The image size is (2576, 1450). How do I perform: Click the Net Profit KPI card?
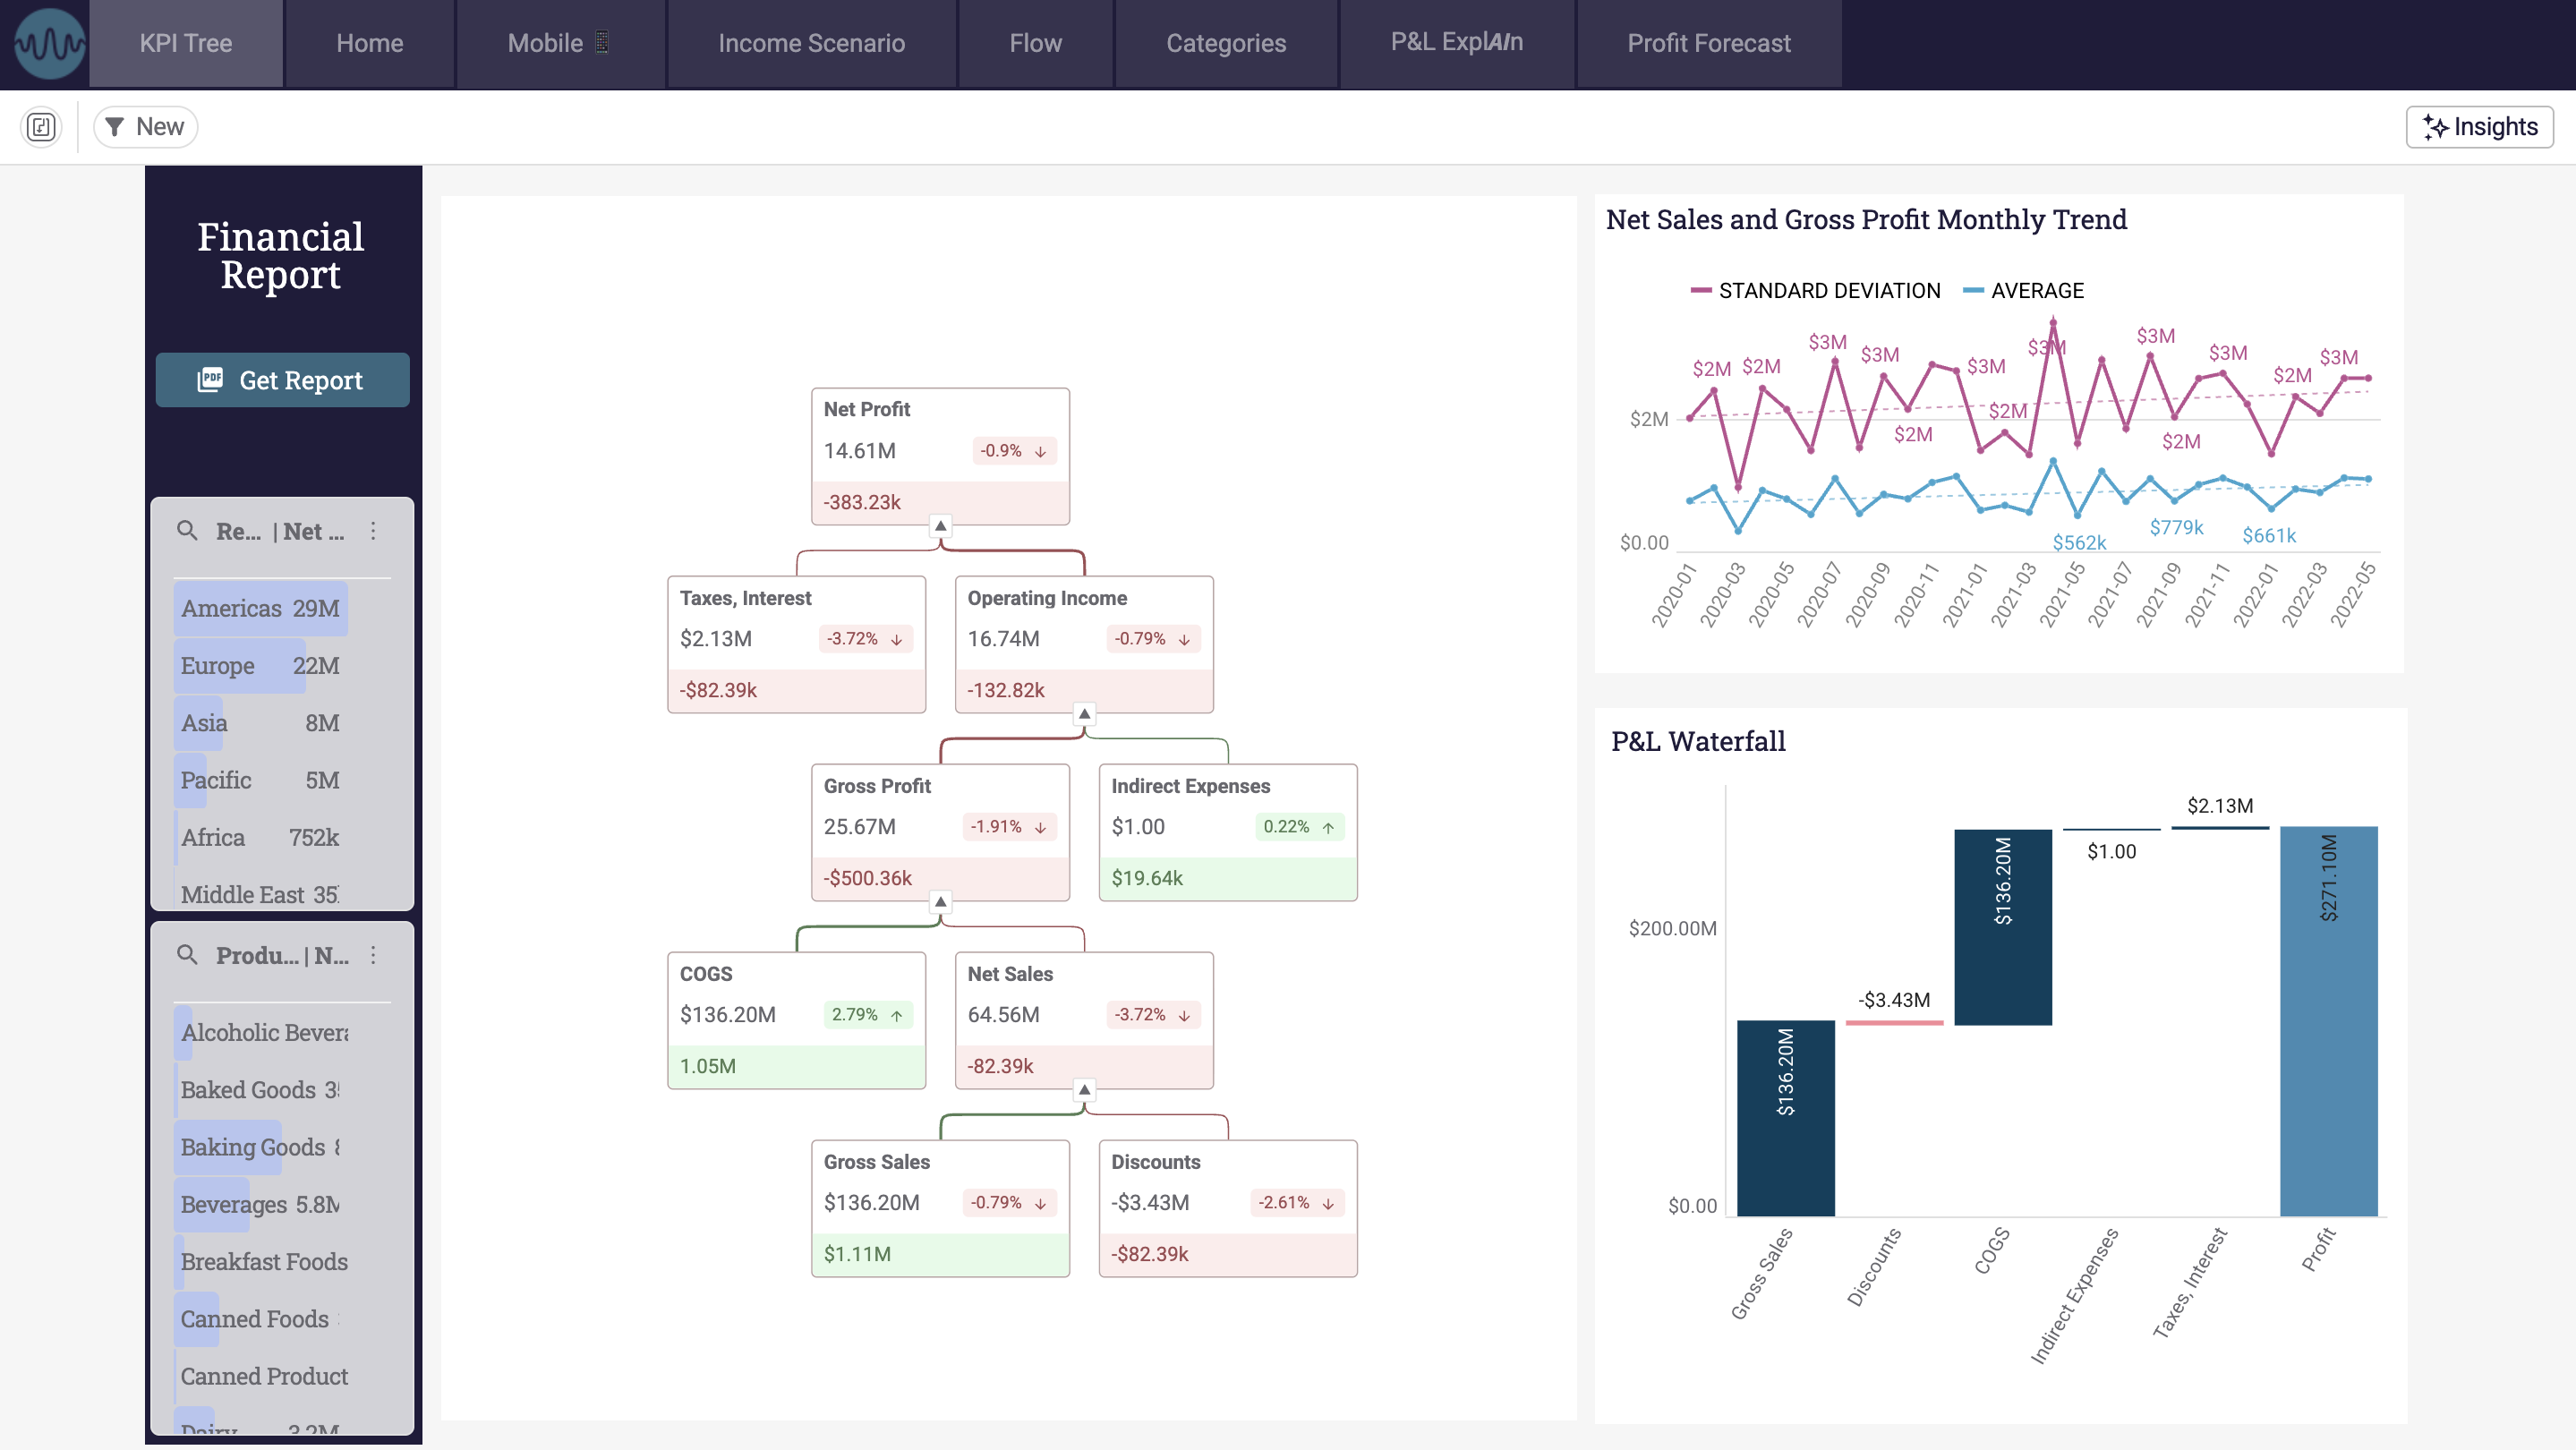(940, 456)
